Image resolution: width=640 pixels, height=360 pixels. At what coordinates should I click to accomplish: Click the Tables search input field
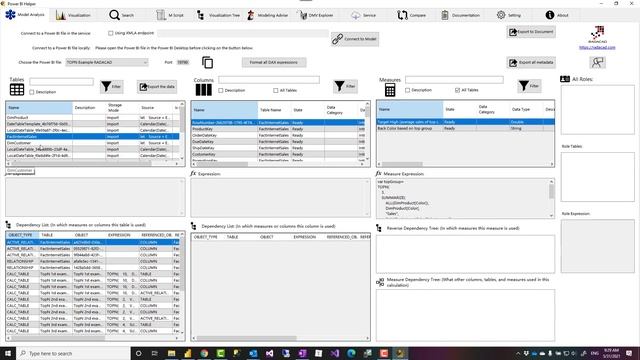[x=61, y=82]
